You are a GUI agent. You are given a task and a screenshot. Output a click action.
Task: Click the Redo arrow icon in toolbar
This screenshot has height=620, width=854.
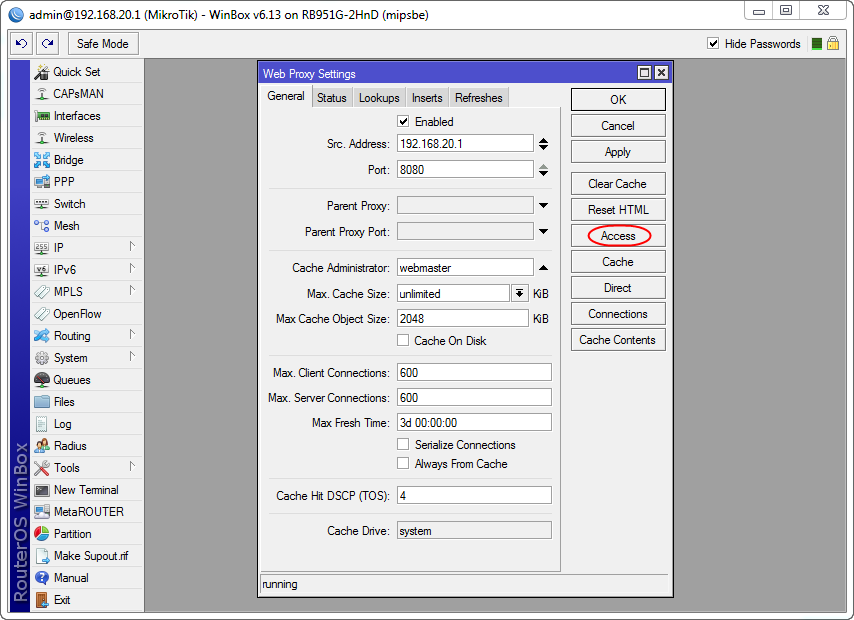47,44
